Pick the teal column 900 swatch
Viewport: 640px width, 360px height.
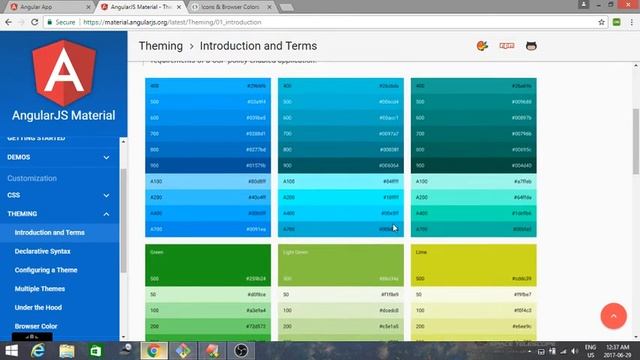(473, 165)
